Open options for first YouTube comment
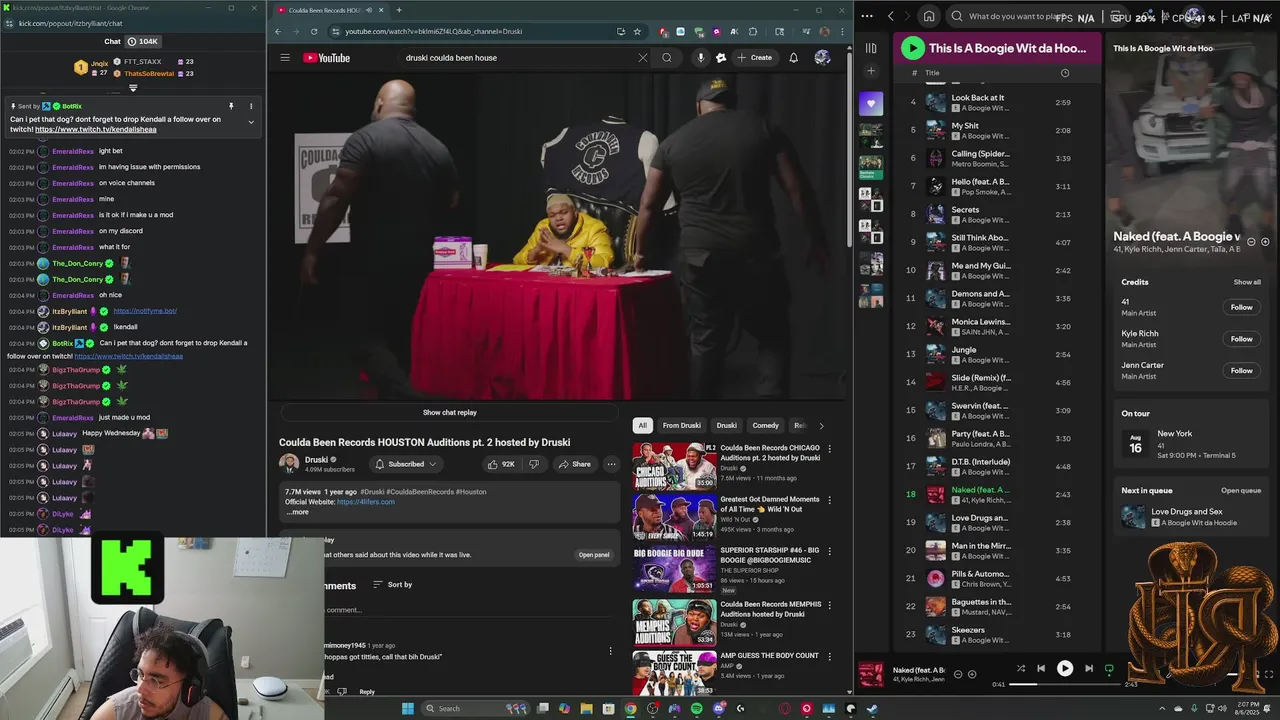Screen dimensions: 1280x720 (611, 651)
